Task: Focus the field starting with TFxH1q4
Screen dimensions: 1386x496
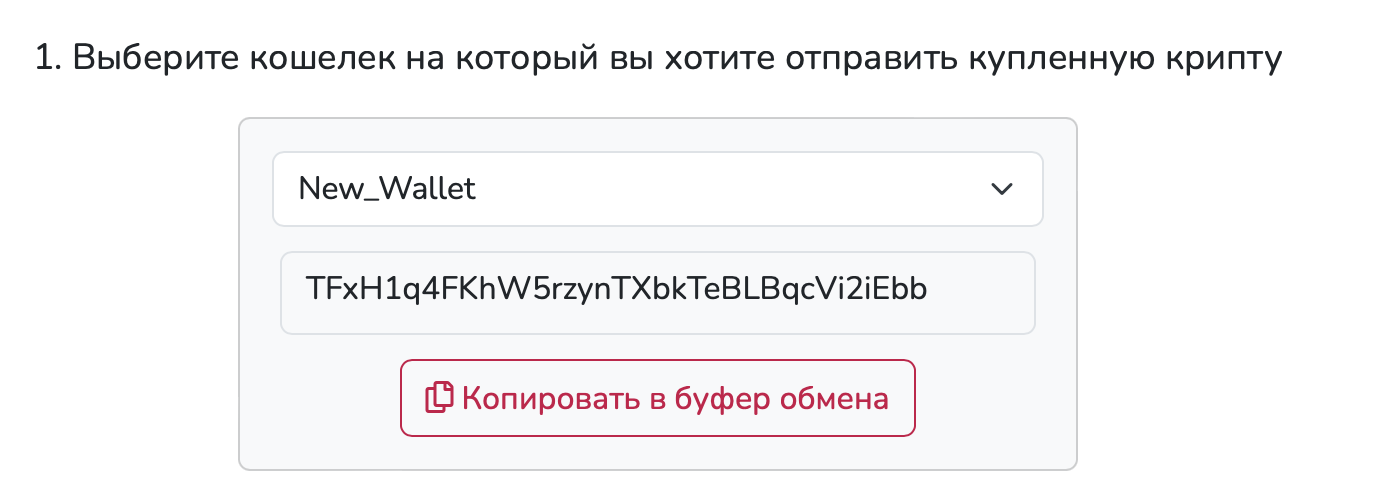Action: pos(657,292)
